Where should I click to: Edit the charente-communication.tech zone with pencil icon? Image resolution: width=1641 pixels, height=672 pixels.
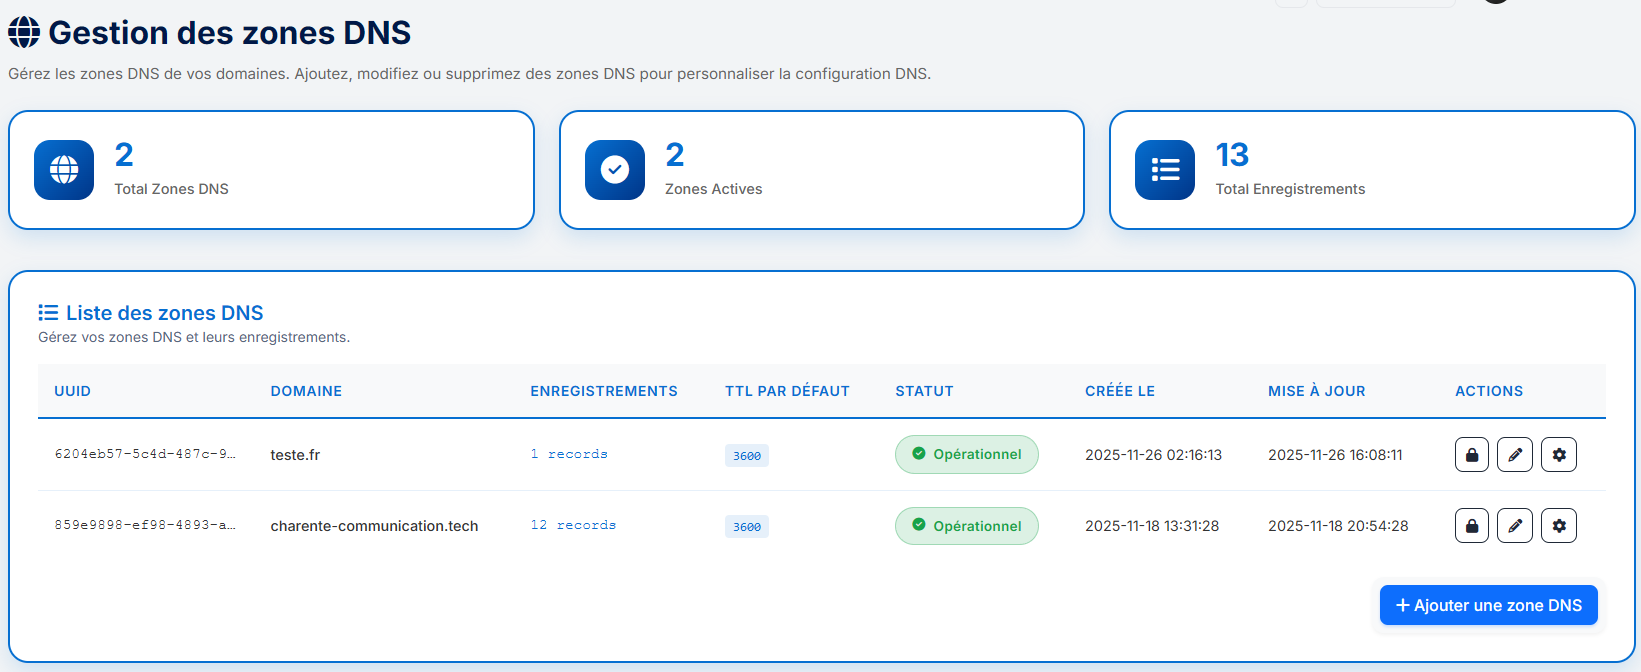click(x=1515, y=526)
